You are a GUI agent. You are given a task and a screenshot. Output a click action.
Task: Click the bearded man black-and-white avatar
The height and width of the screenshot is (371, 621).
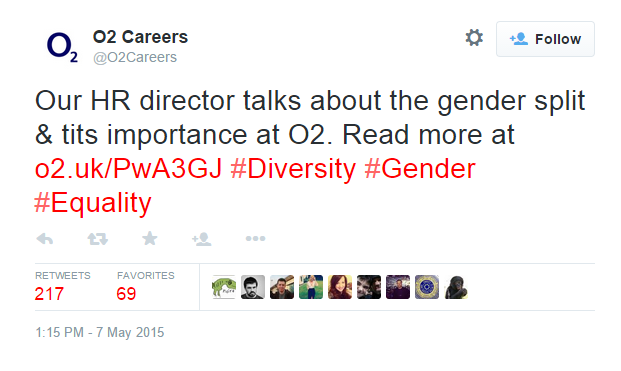253,287
